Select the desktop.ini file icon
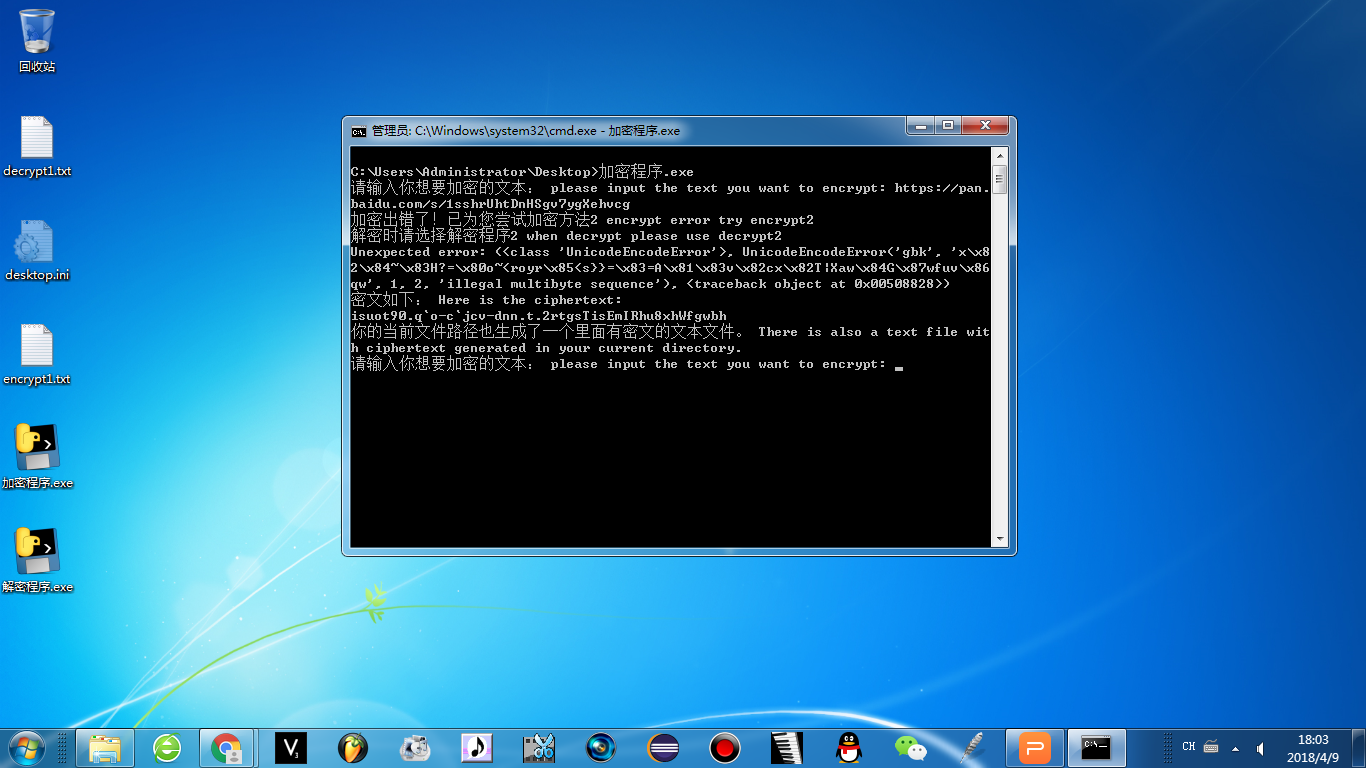 pos(37,250)
